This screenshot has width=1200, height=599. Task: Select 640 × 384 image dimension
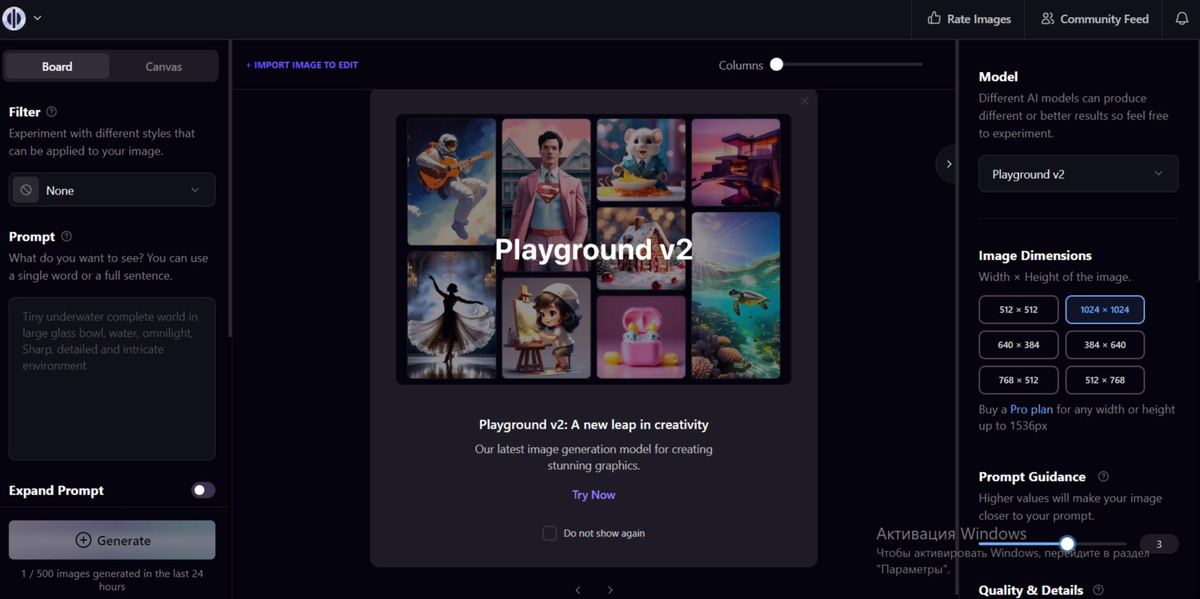coord(1018,345)
